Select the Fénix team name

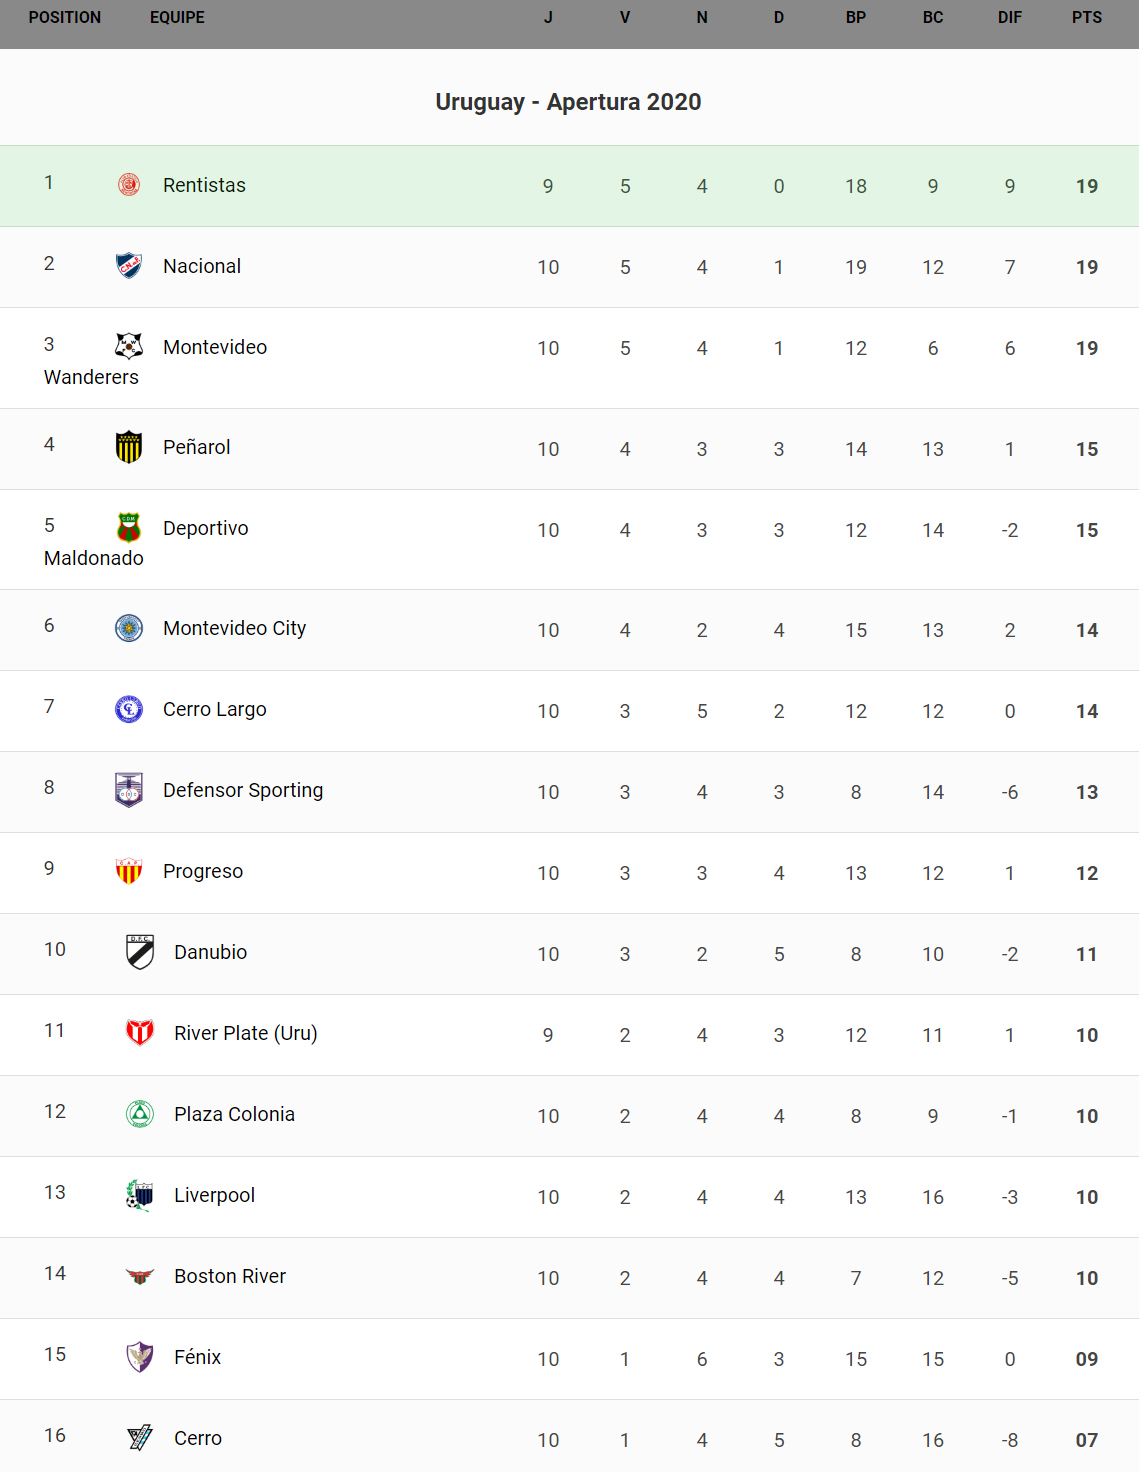click(197, 1357)
